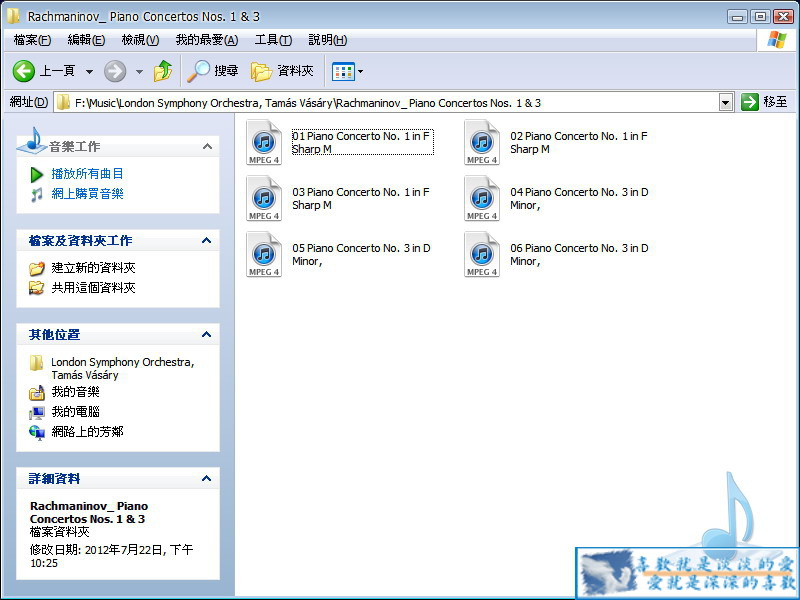Toggle the 資料夾 folders pane
Viewport: 800px width, 600px height.
(282, 71)
